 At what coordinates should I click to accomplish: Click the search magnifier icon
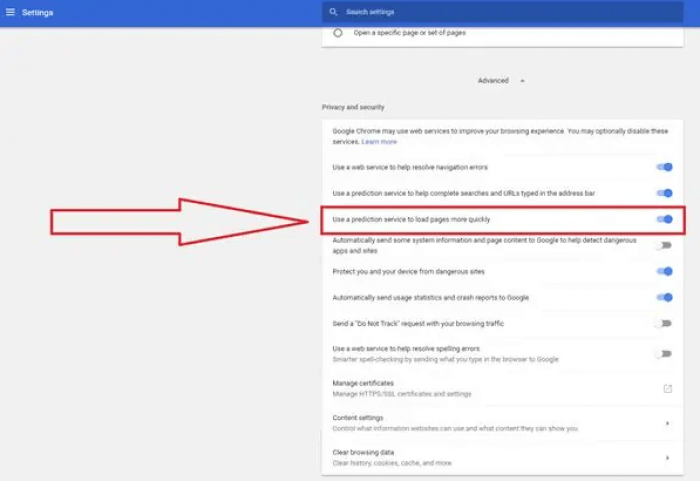[333, 12]
